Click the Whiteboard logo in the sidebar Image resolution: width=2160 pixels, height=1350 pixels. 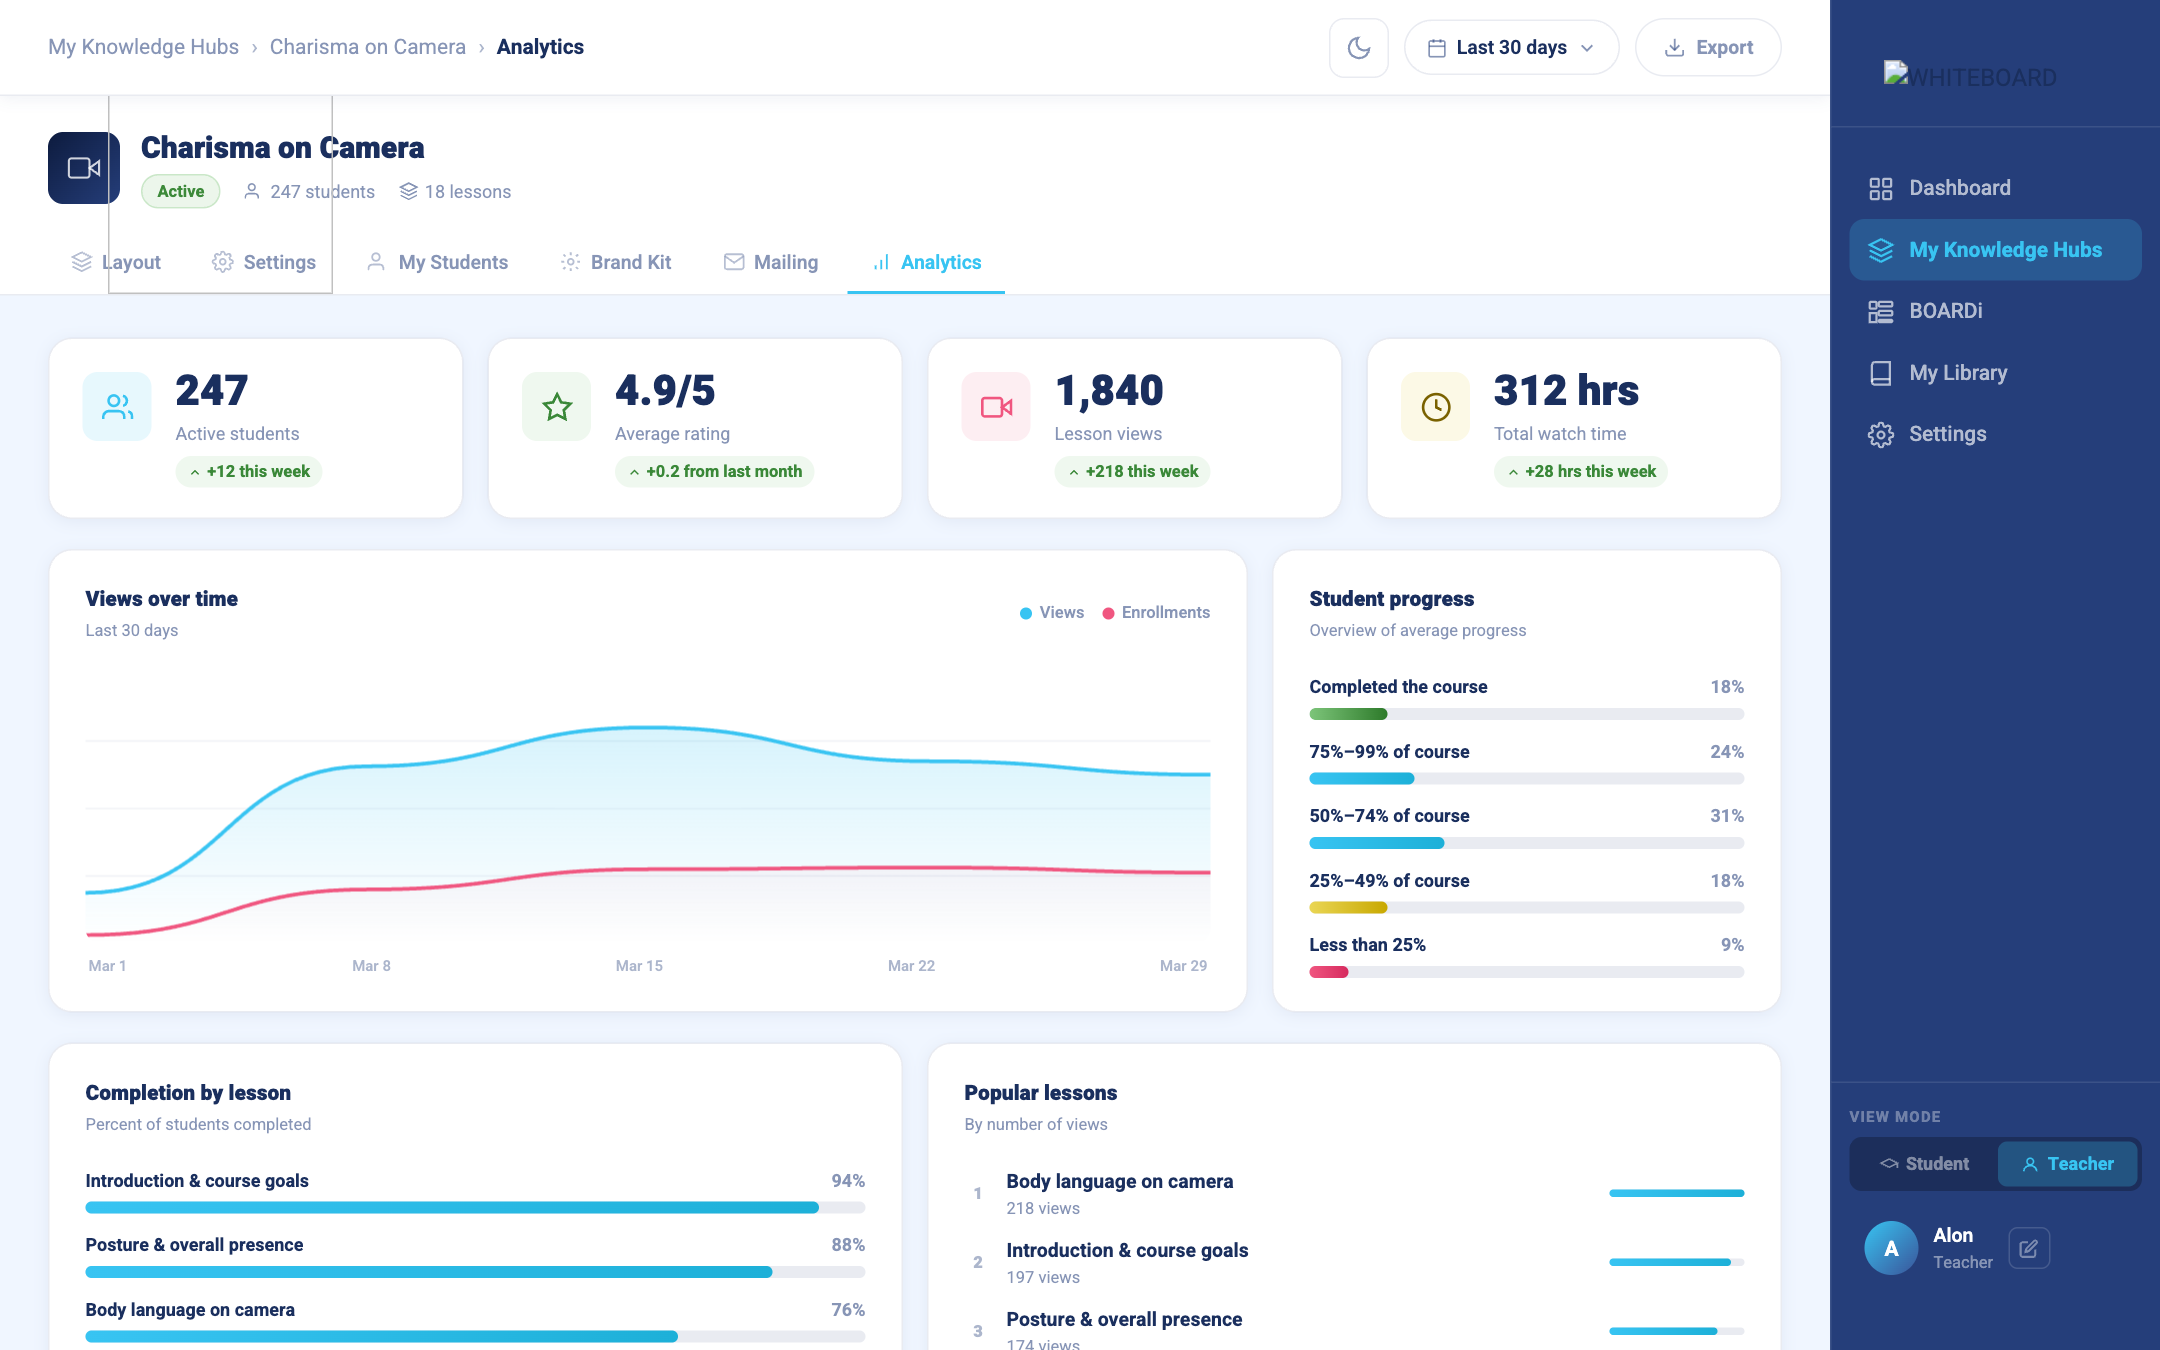tap(1970, 76)
